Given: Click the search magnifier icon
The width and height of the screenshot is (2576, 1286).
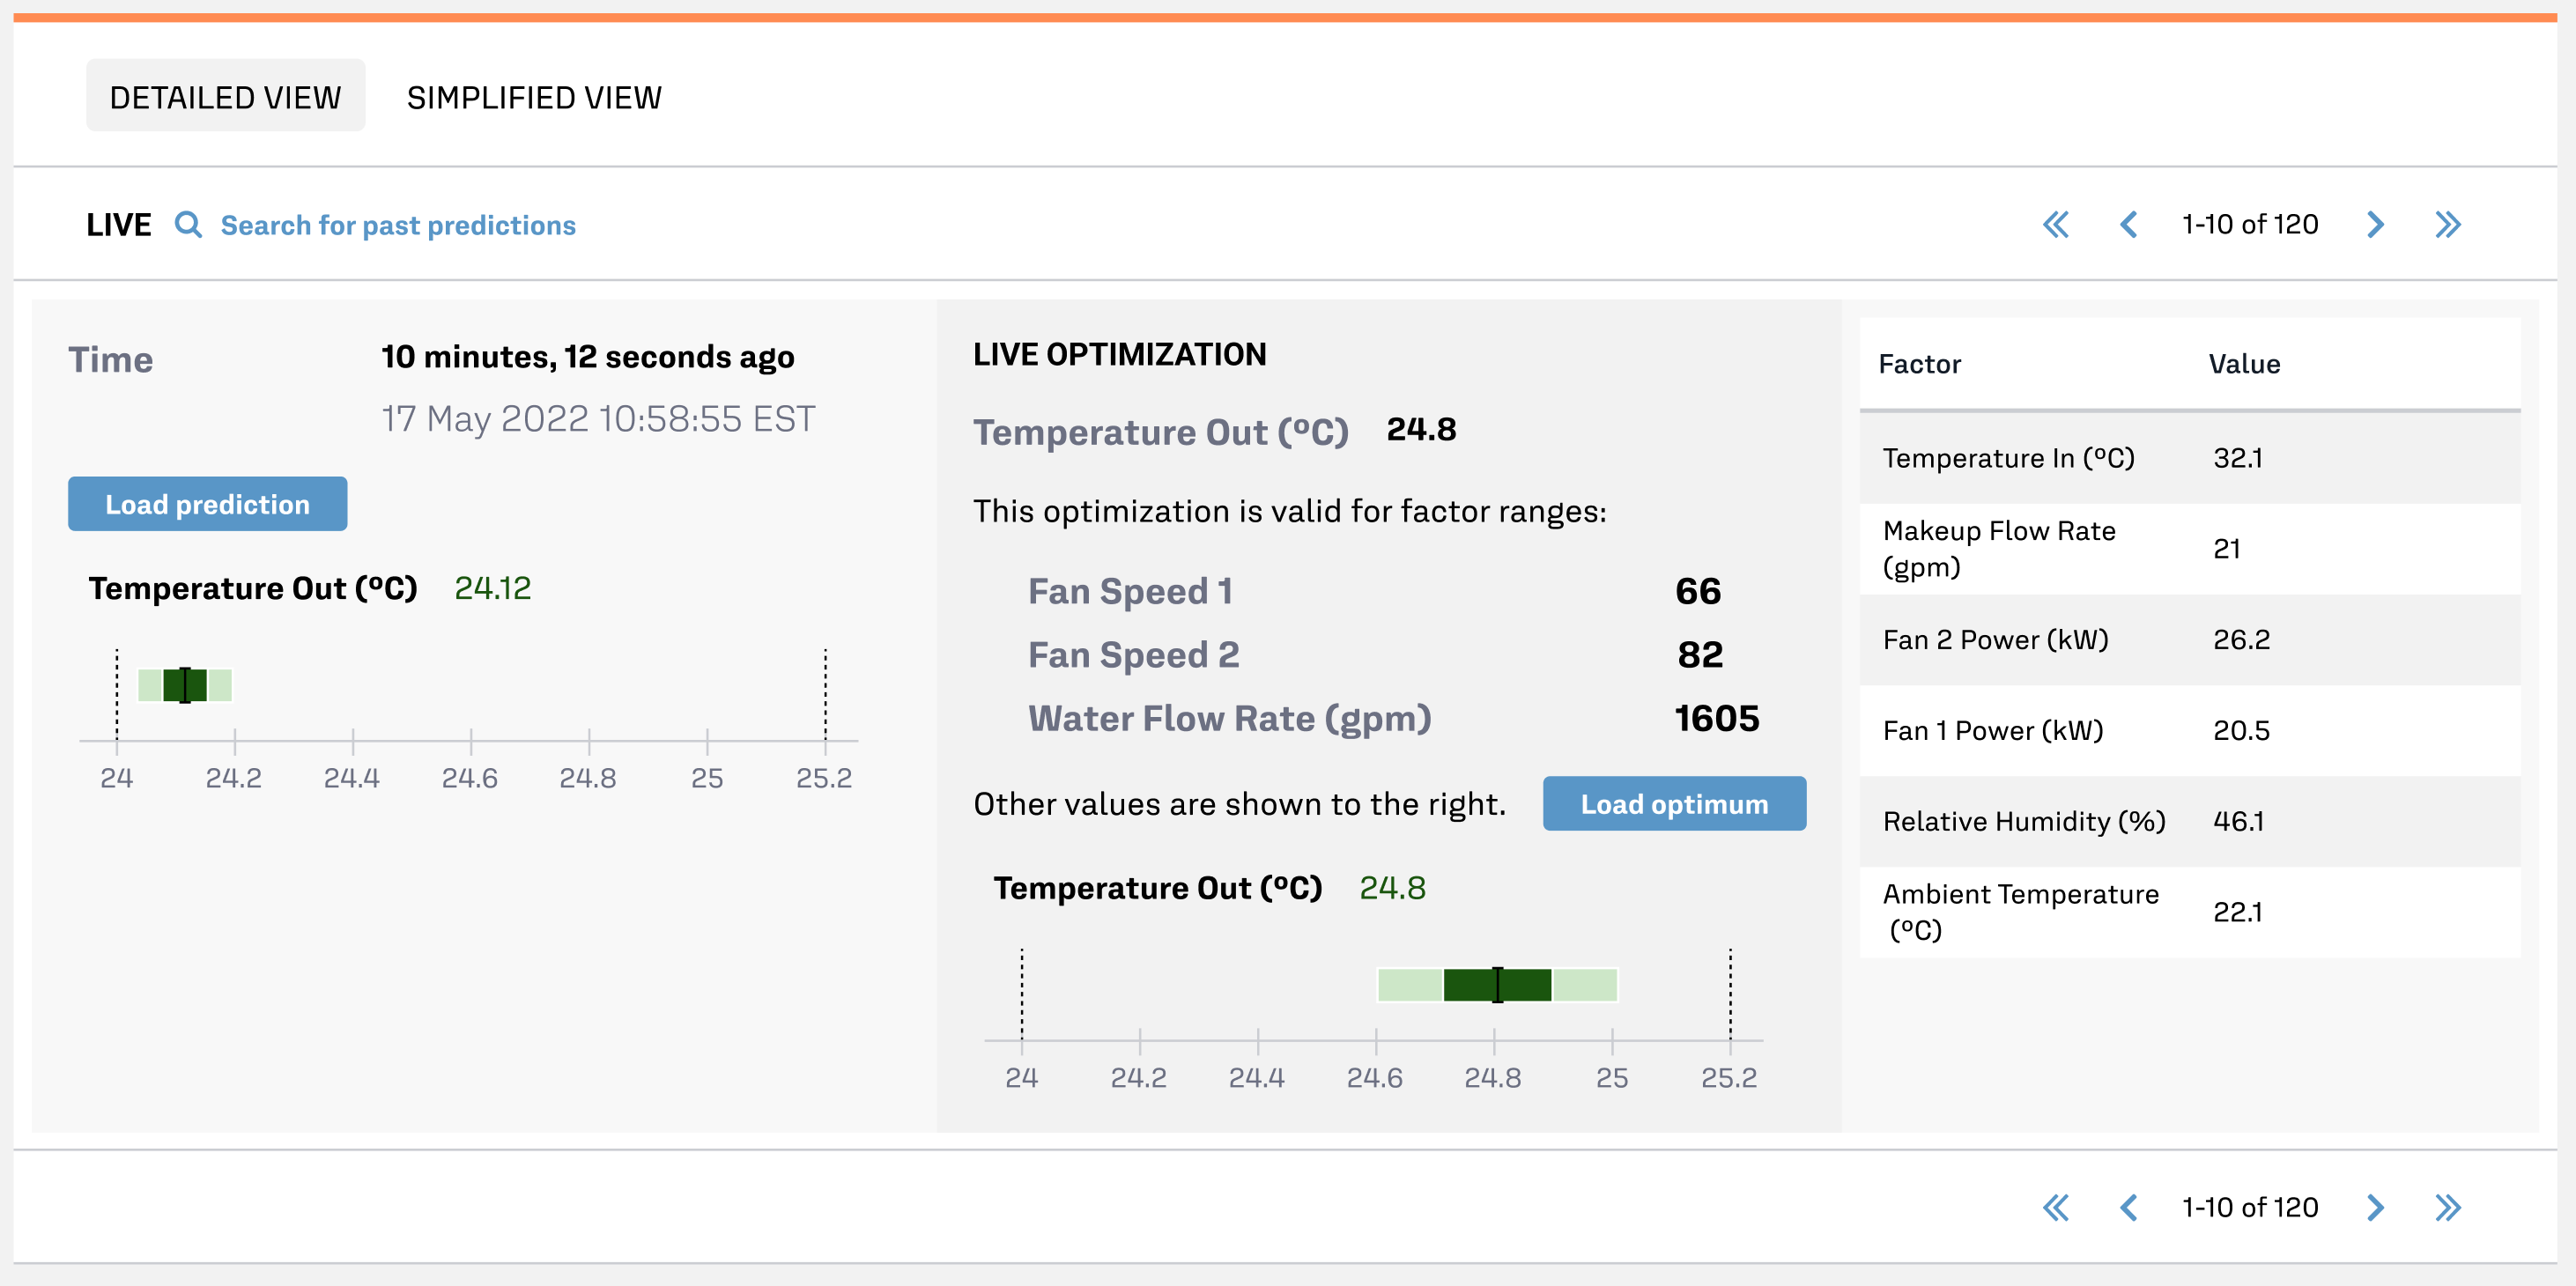Looking at the screenshot, I should [x=188, y=224].
